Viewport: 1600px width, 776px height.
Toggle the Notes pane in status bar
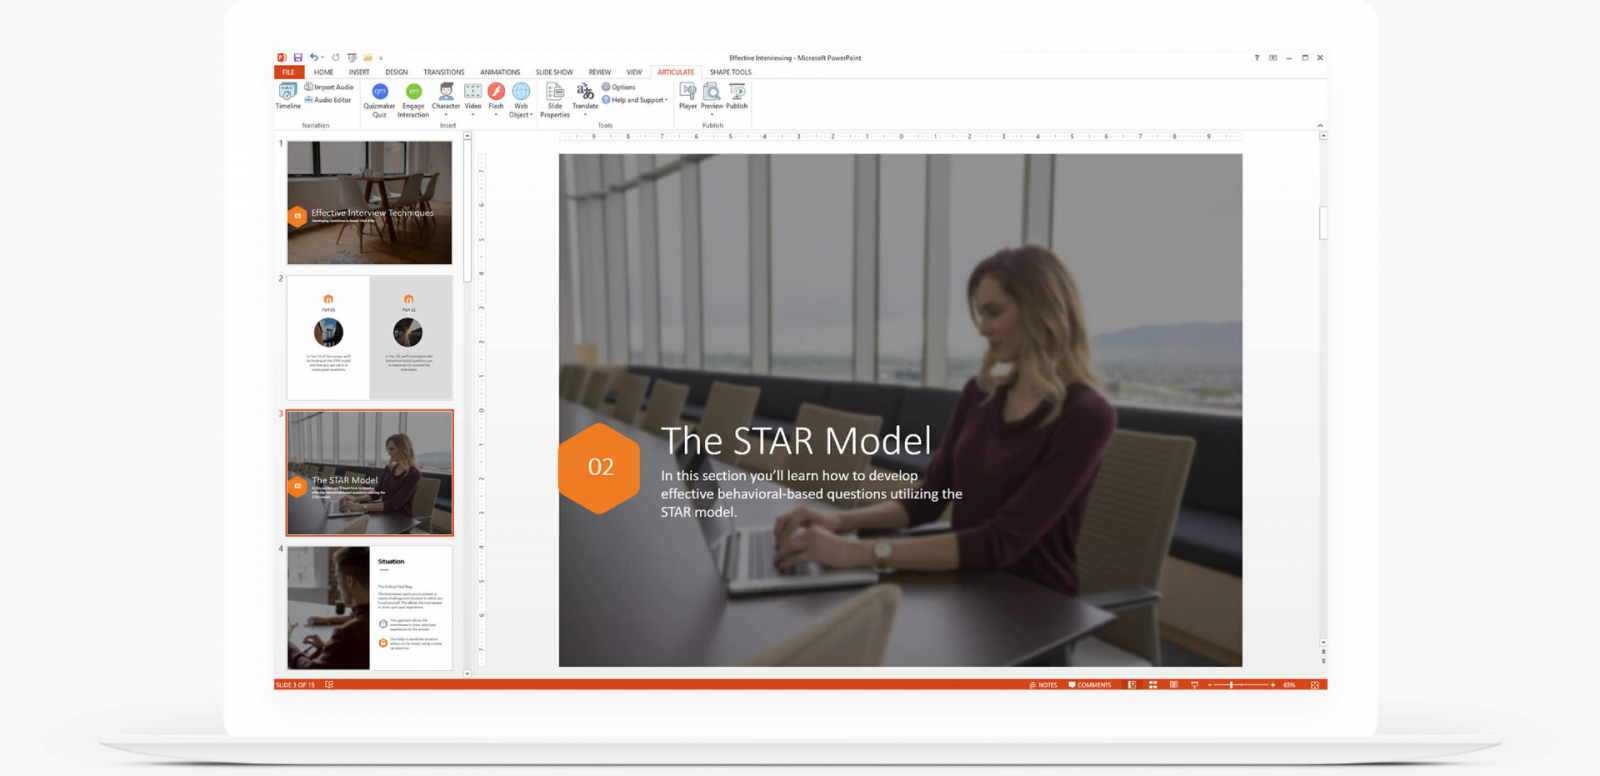[x=1043, y=685]
